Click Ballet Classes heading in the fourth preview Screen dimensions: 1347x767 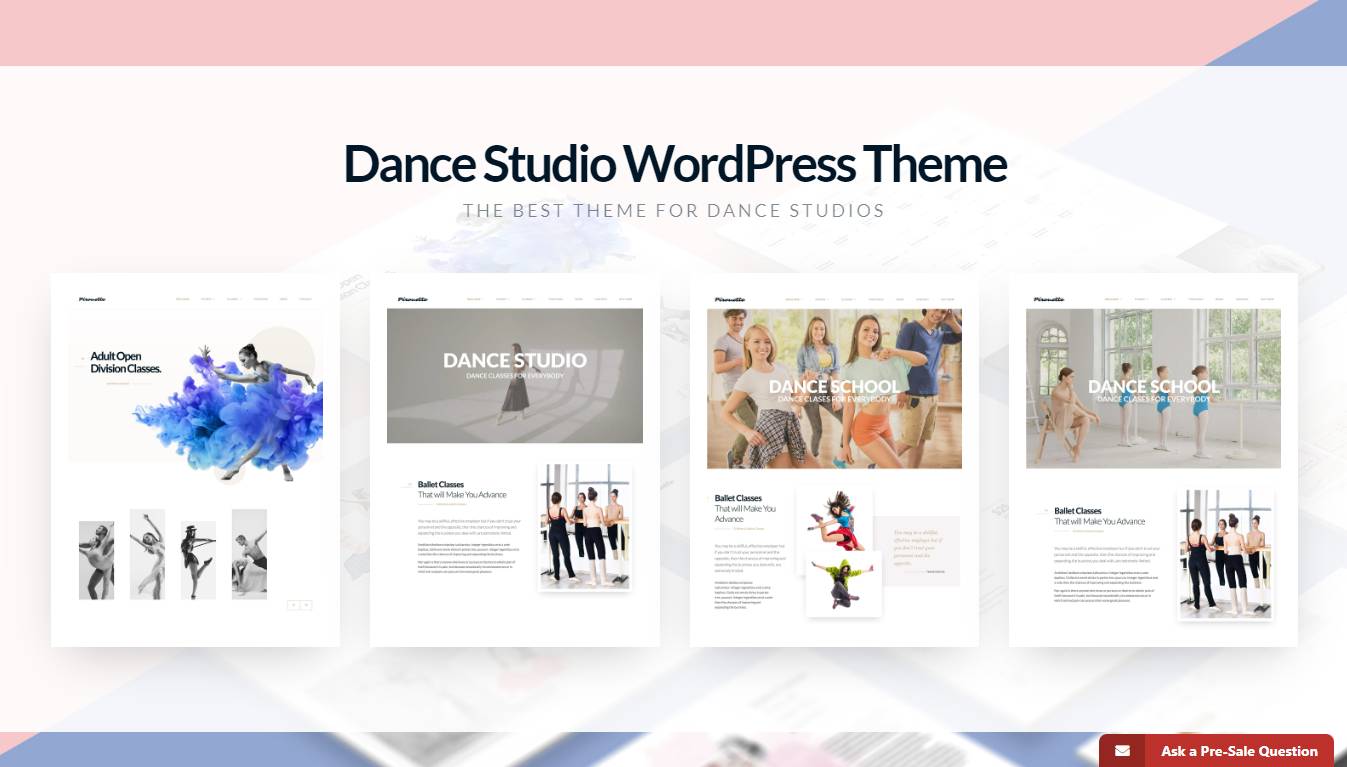click(1078, 511)
